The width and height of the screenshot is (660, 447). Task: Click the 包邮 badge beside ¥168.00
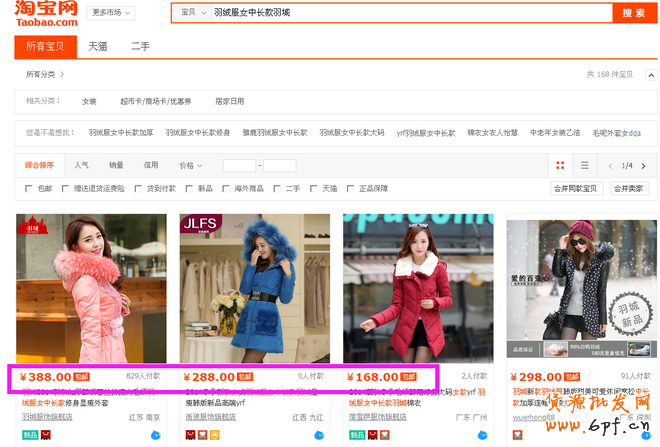click(x=408, y=377)
